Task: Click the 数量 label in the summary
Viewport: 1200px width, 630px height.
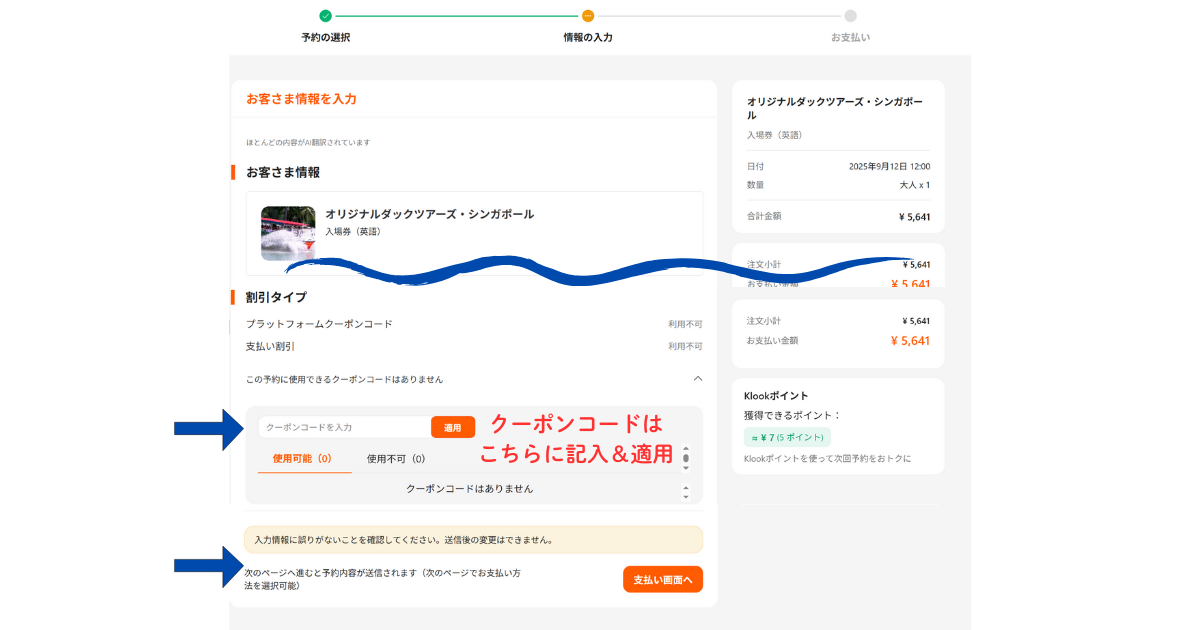Action: [x=755, y=185]
